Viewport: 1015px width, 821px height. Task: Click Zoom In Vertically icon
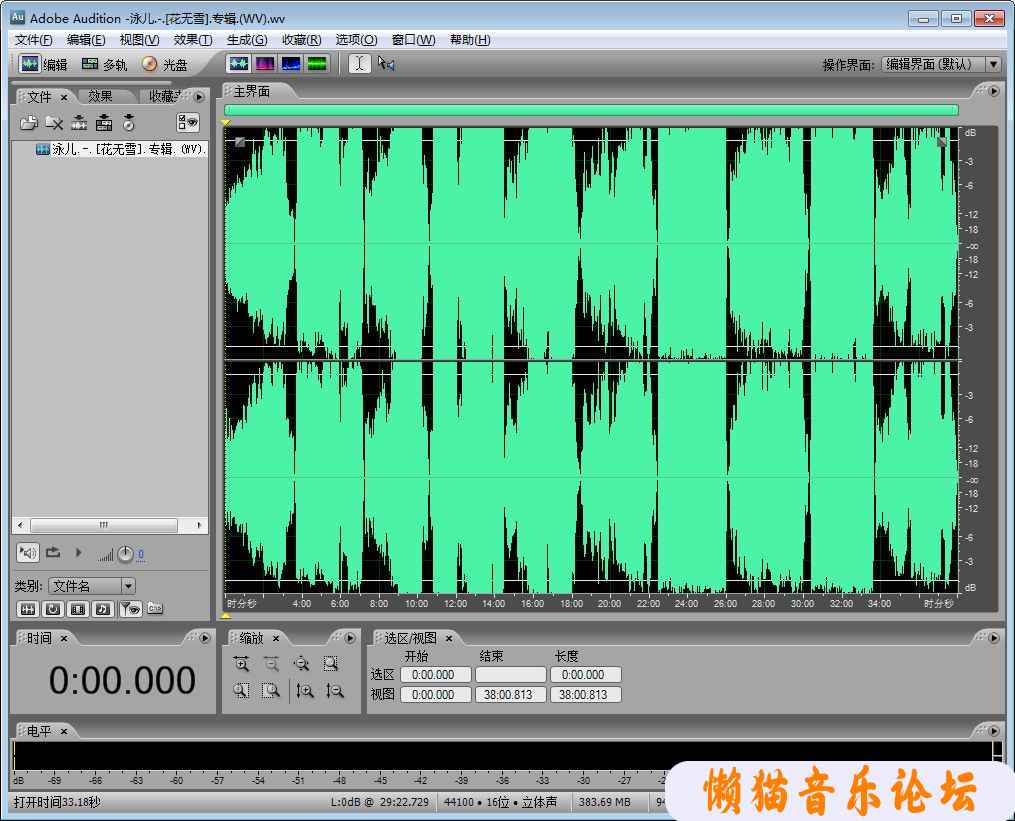click(305, 691)
